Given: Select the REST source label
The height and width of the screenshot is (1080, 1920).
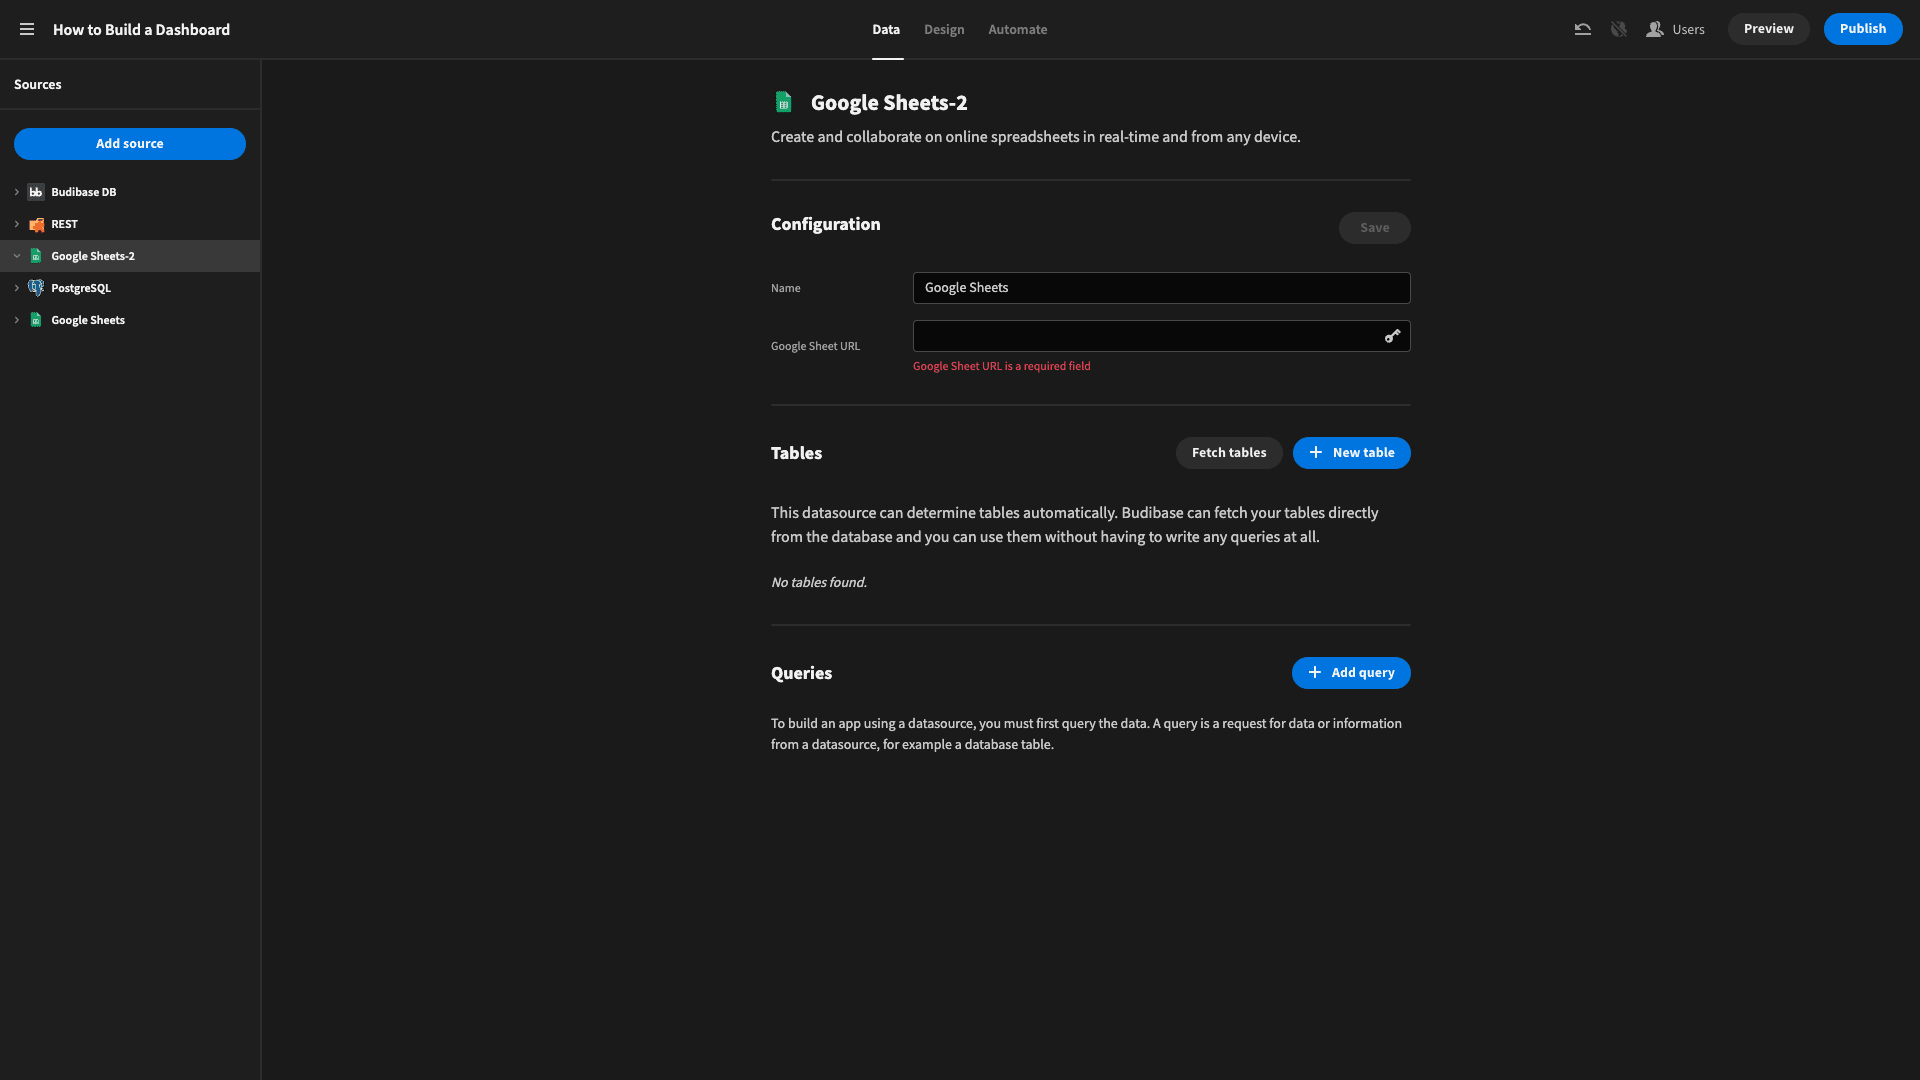Looking at the screenshot, I should [64, 224].
